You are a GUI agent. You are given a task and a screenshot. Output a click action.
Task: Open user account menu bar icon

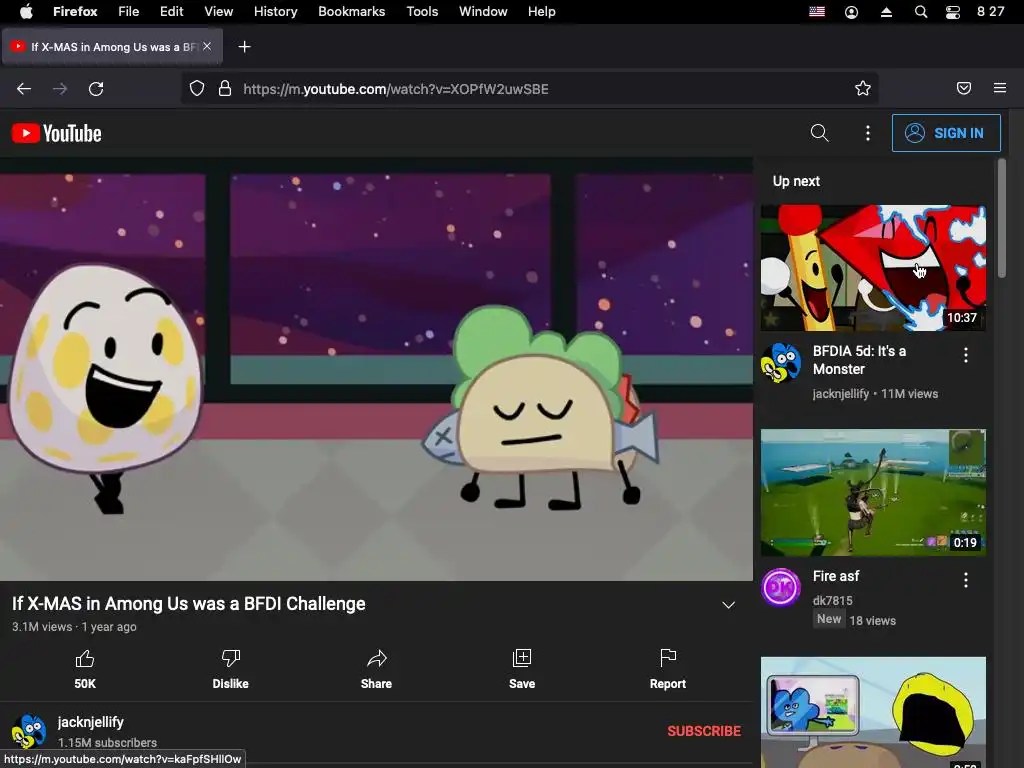852,12
